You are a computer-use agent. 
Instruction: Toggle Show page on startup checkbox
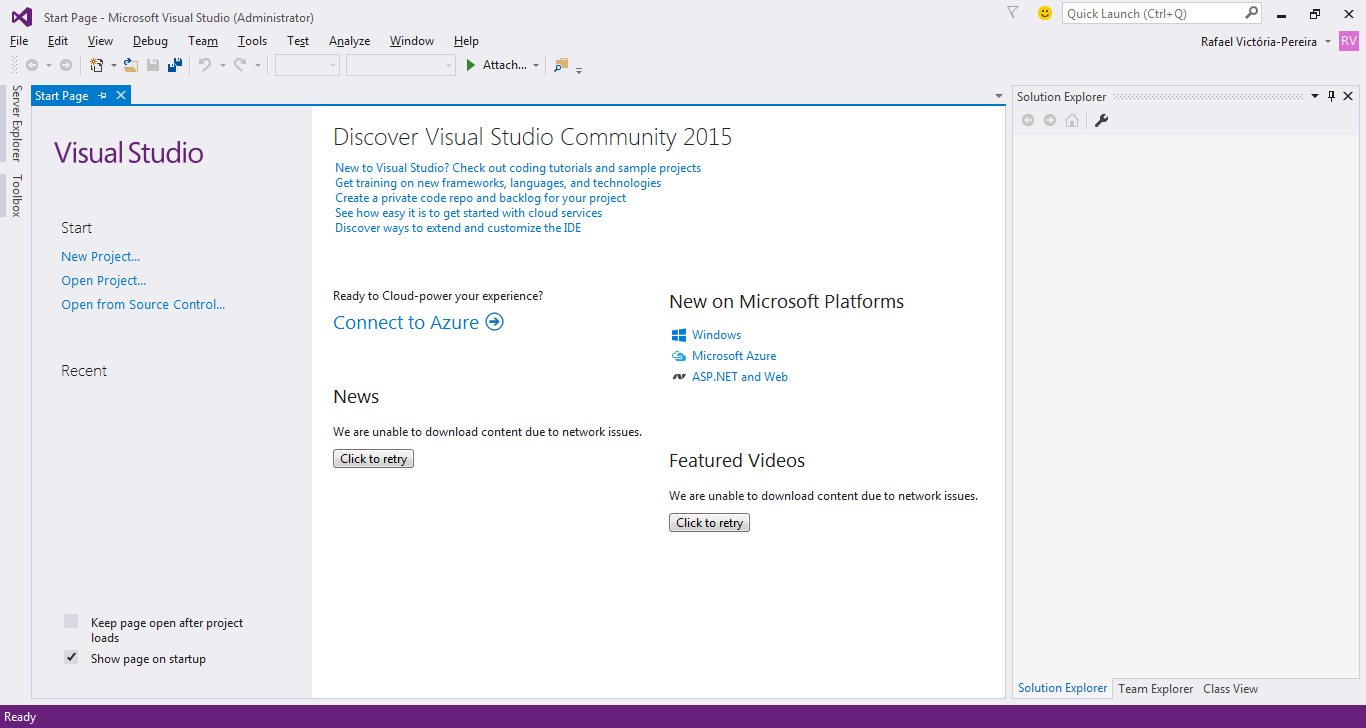(x=71, y=657)
